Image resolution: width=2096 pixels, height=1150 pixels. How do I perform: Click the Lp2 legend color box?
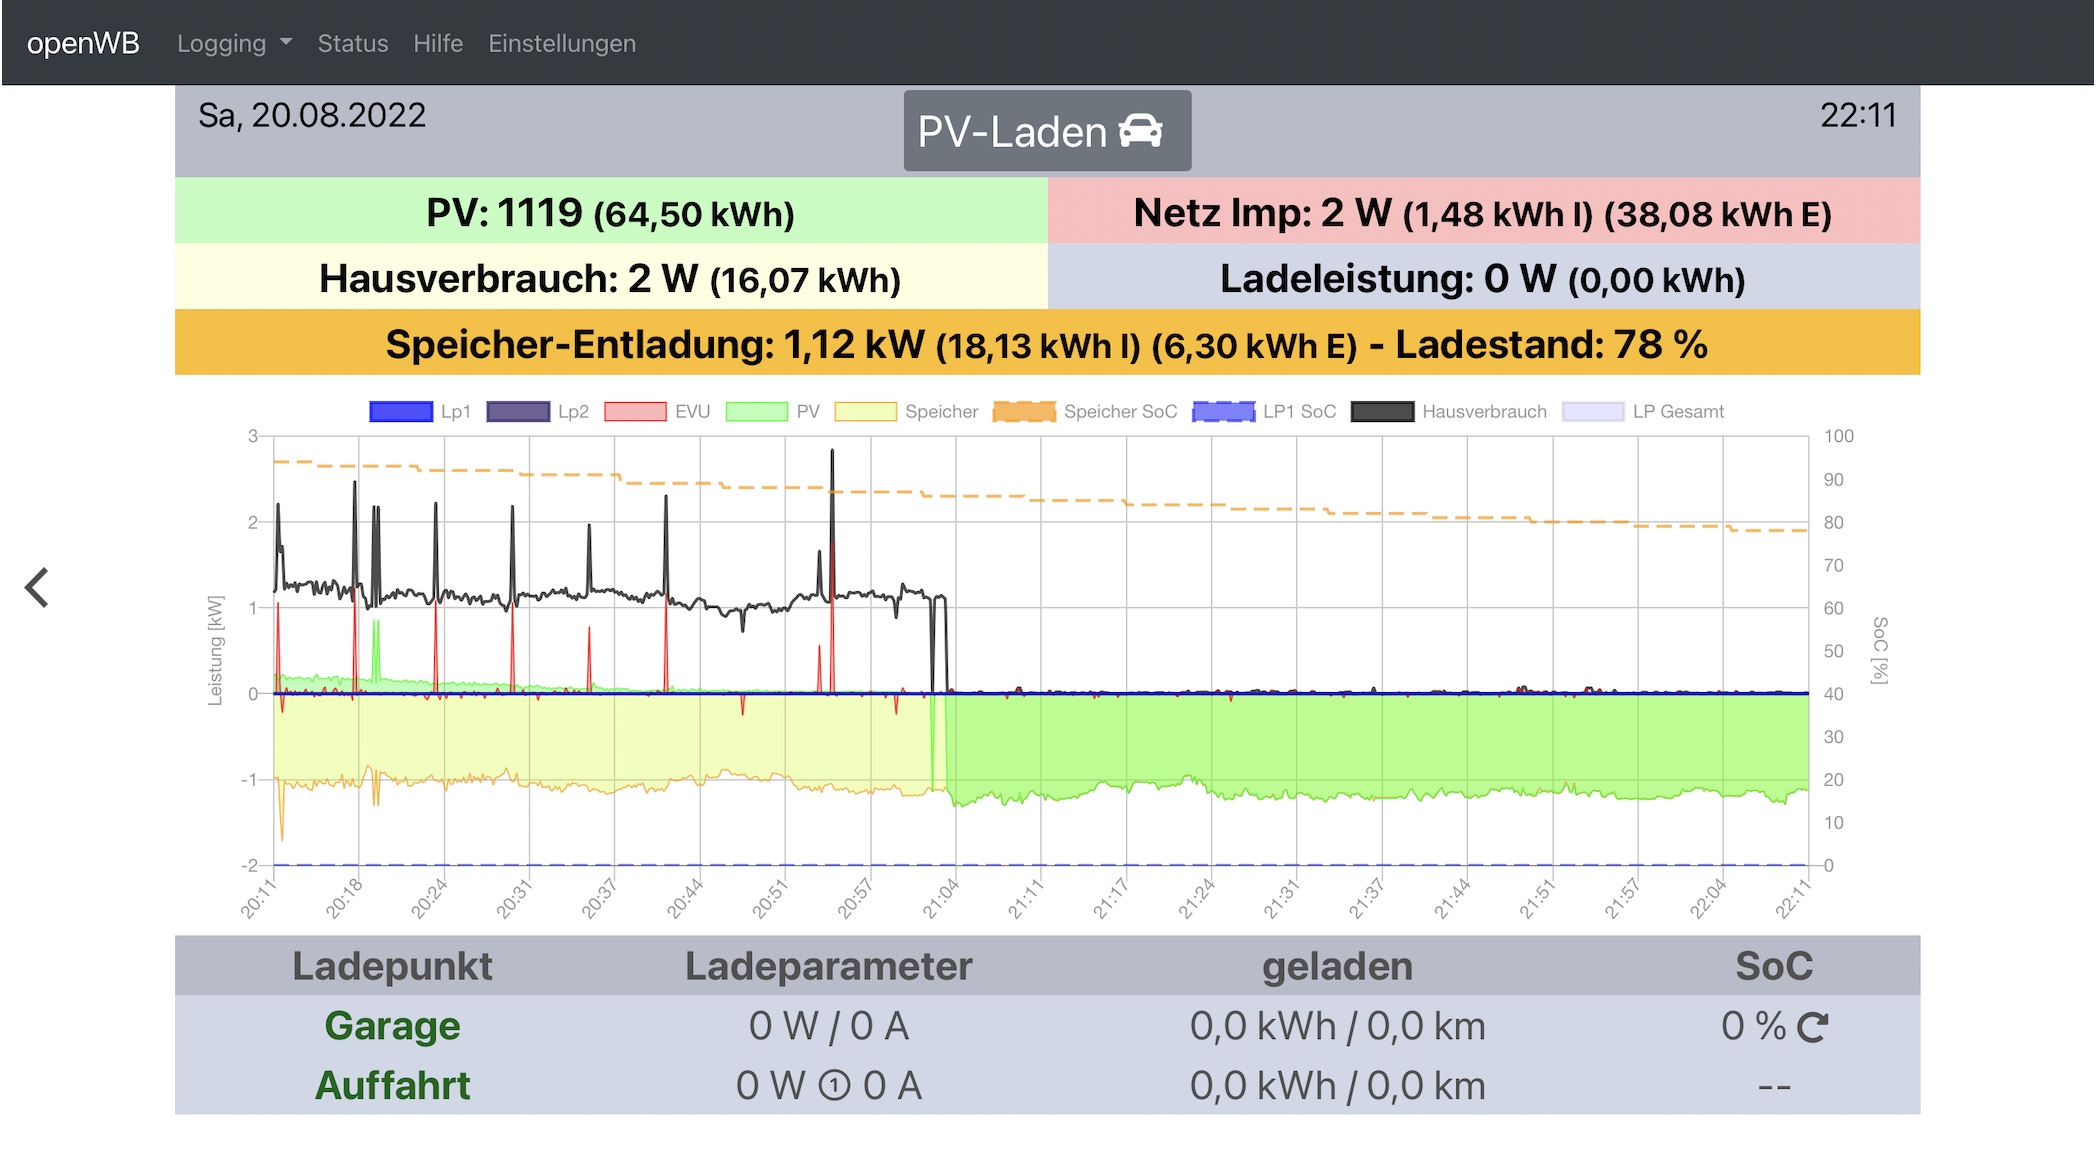click(518, 412)
